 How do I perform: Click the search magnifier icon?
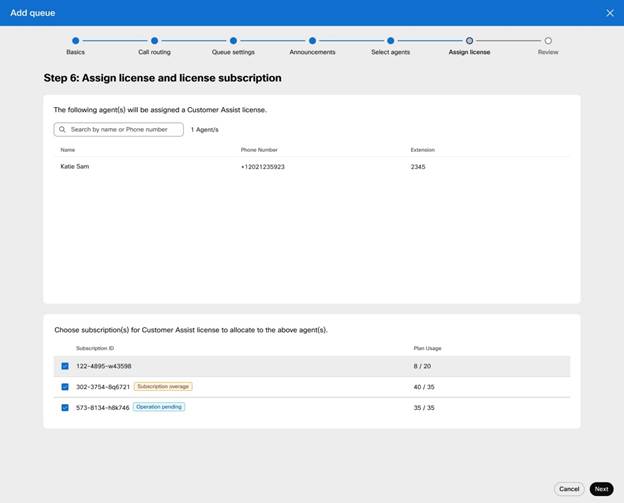coord(62,129)
